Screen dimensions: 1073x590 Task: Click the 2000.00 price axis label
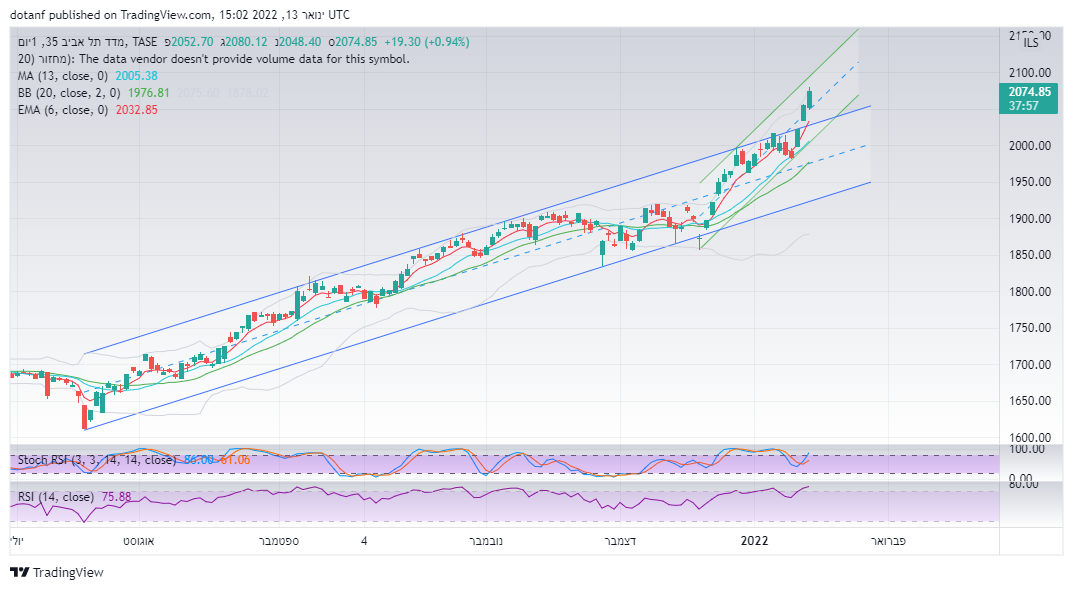1030,146
